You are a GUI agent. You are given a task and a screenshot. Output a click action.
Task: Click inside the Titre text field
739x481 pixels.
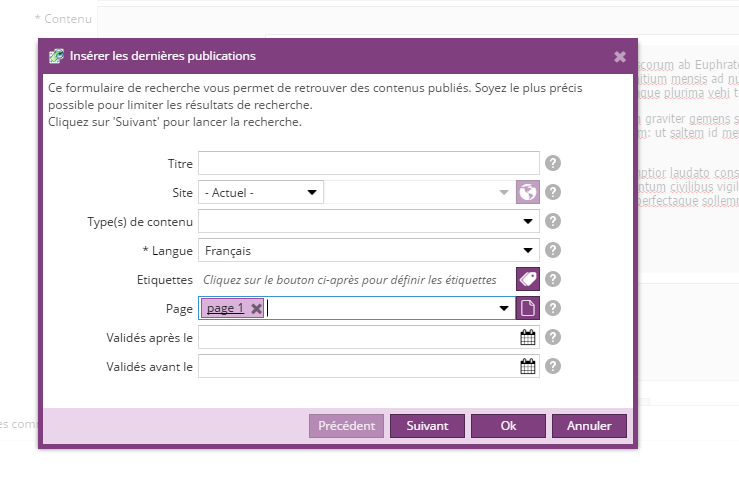369,163
